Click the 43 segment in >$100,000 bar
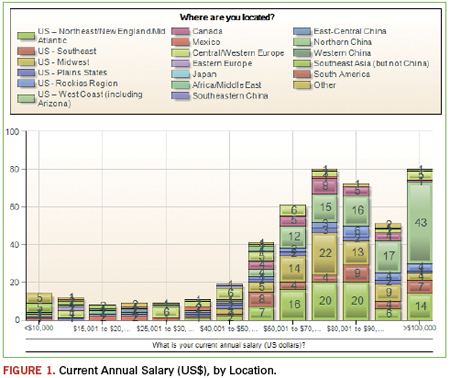 [420, 222]
